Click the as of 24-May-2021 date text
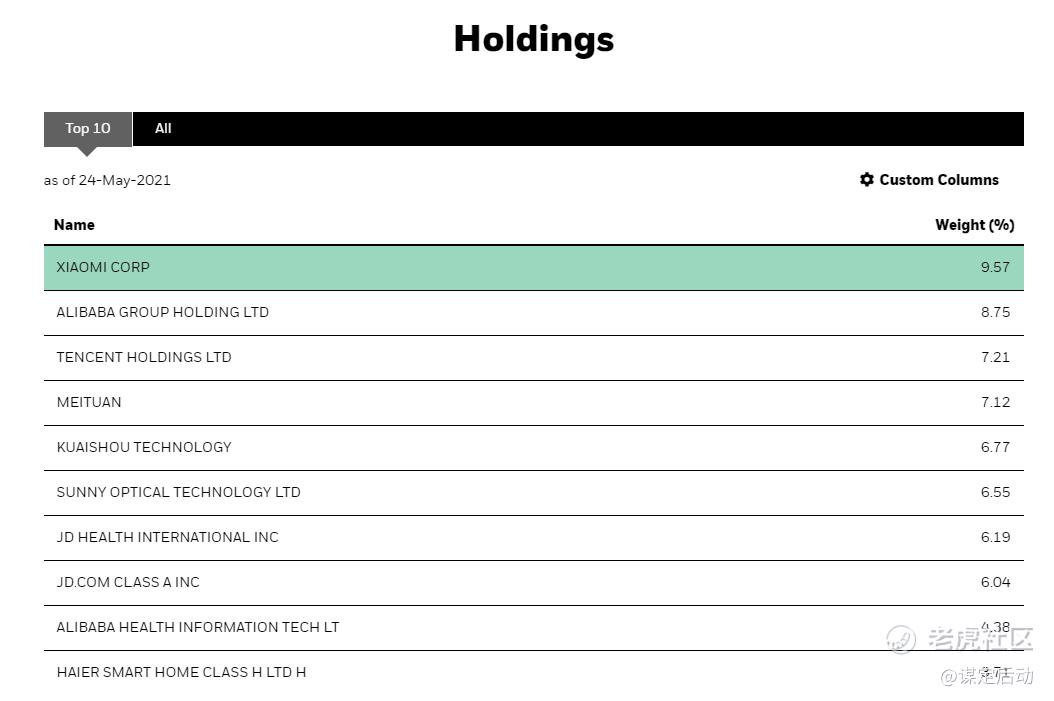The width and height of the screenshot is (1054, 701). pyautogui.click(x=107, y=181)
